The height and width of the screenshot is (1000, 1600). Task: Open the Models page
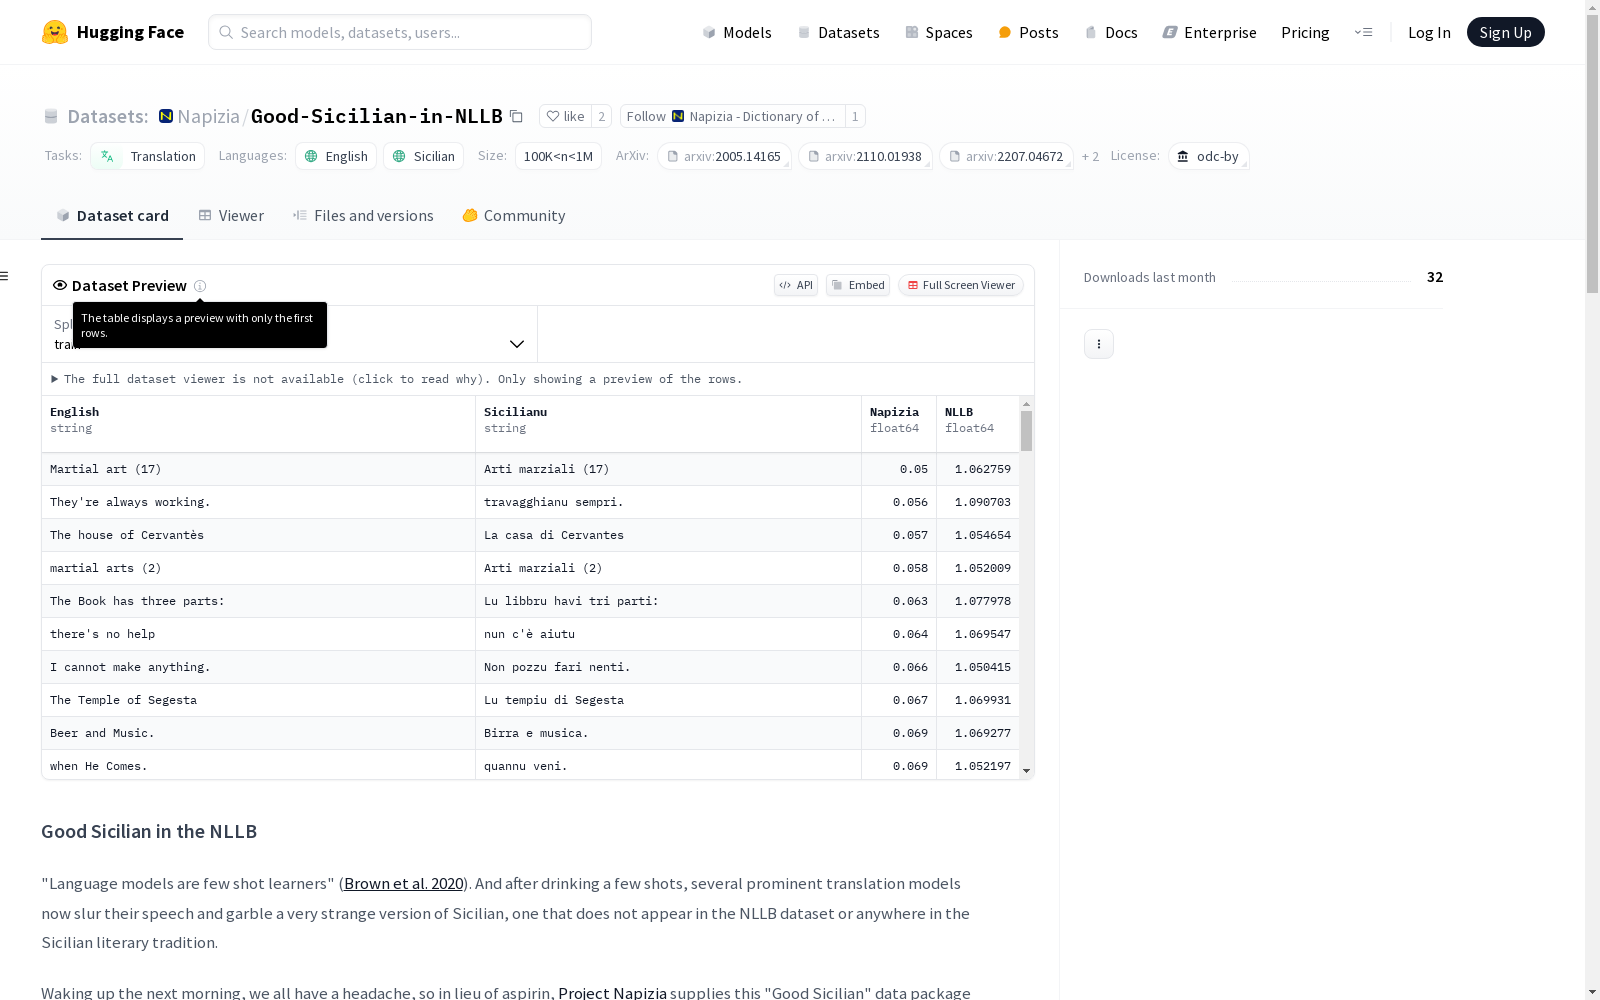coord(737,32)
